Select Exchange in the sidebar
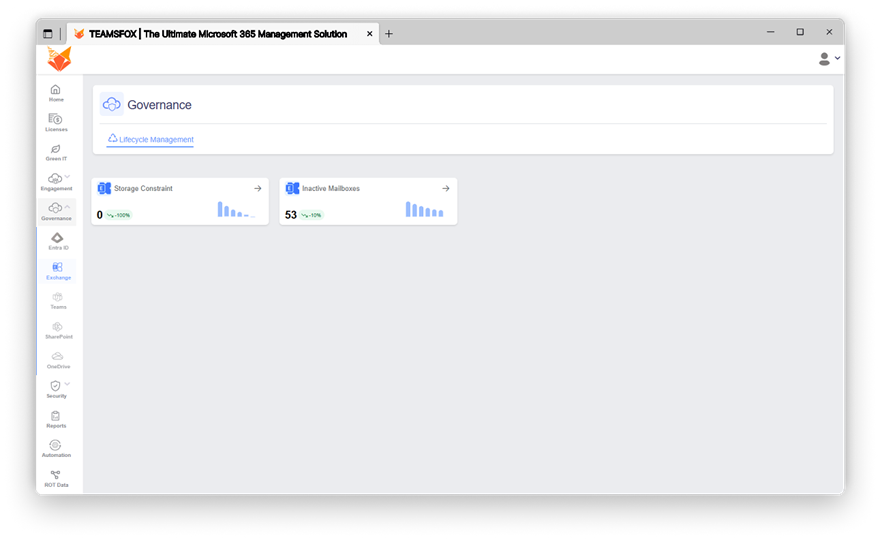Viewport: 880px width, 540px height. (x=58, y=271)
